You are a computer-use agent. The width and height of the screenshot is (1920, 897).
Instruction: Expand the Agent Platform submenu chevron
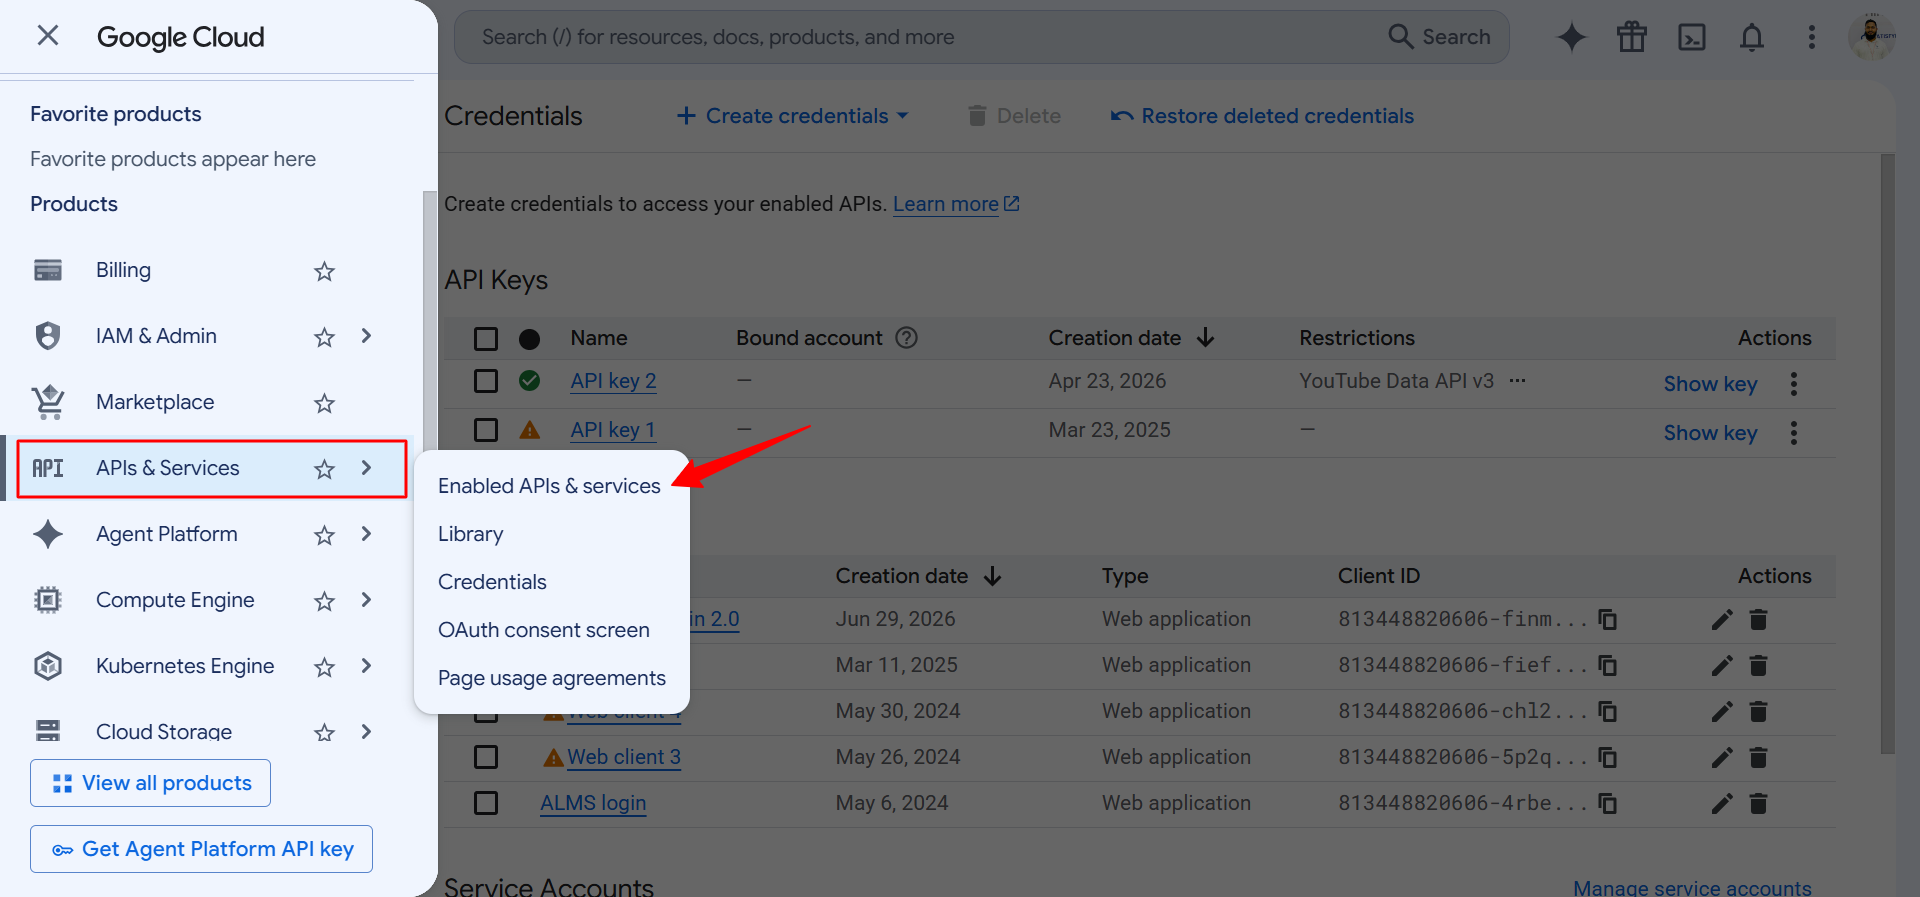(366, 534)
